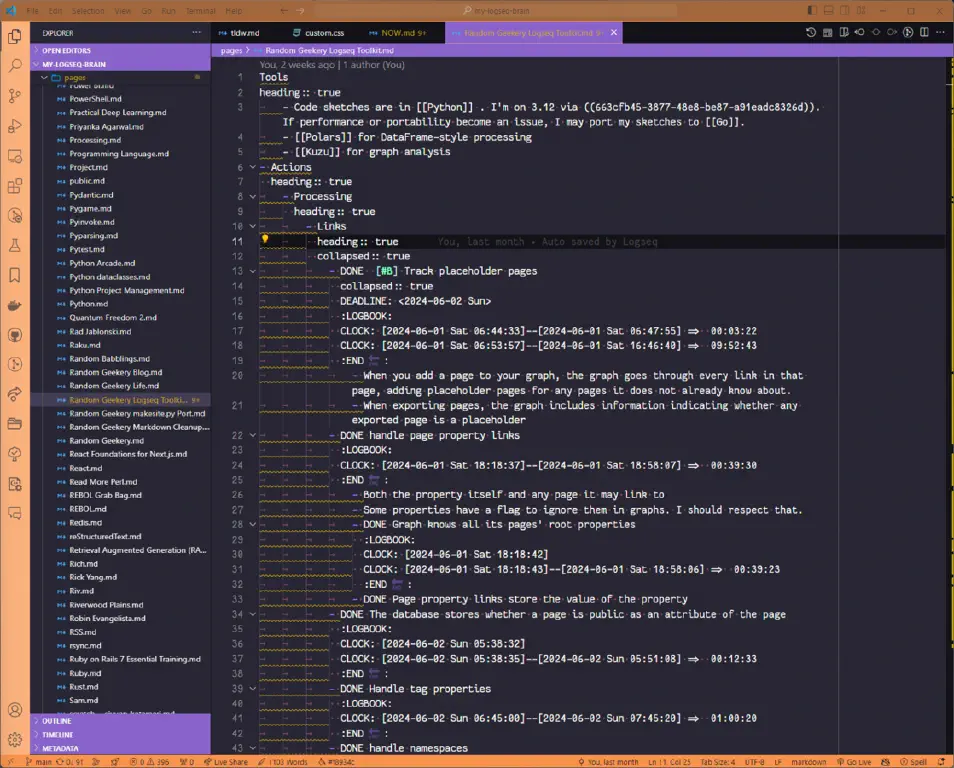The image size is (954, 768).
Task: Fold the block on line 22
Action: (252, 435)
